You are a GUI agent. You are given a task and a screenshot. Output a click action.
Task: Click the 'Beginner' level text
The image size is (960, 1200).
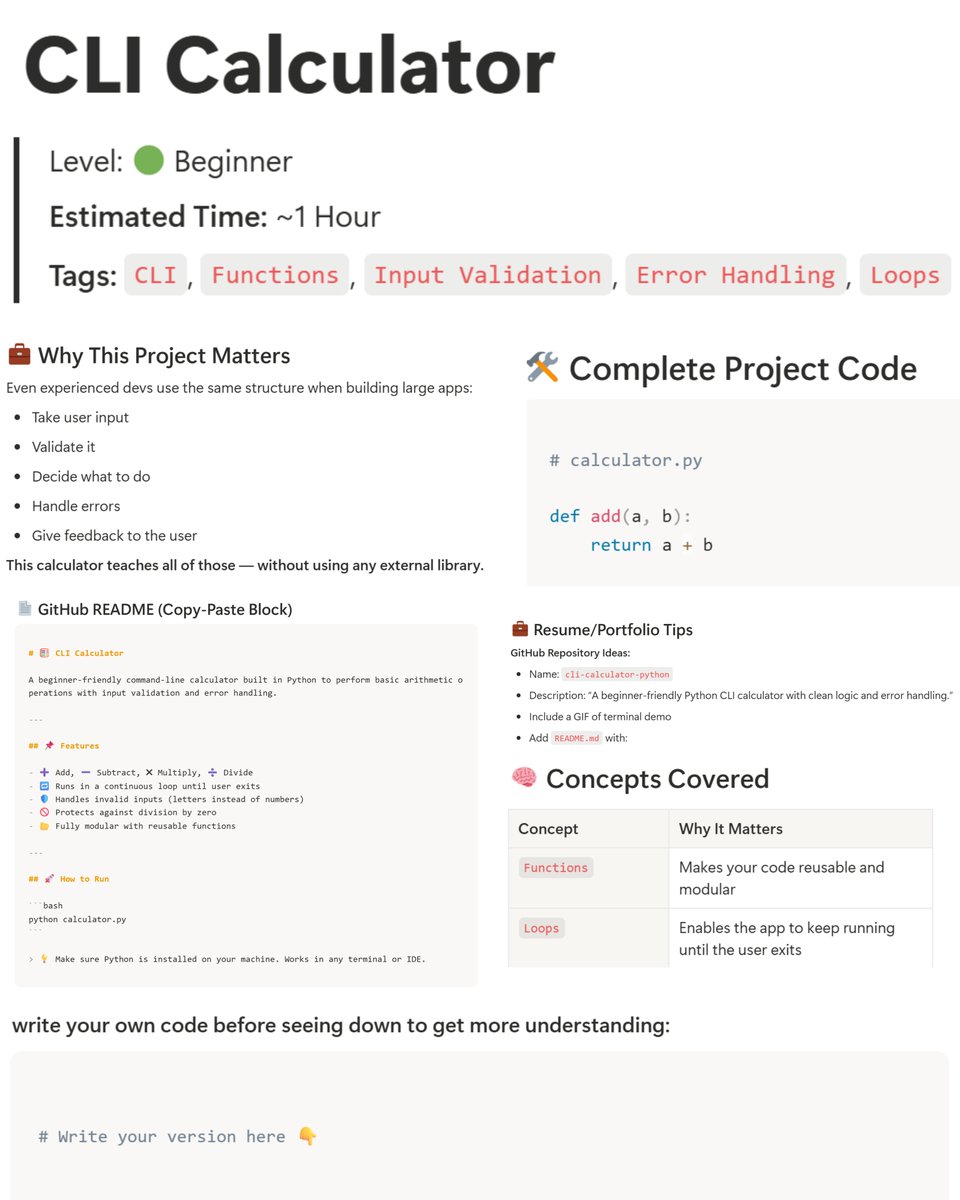coord(233,161)
